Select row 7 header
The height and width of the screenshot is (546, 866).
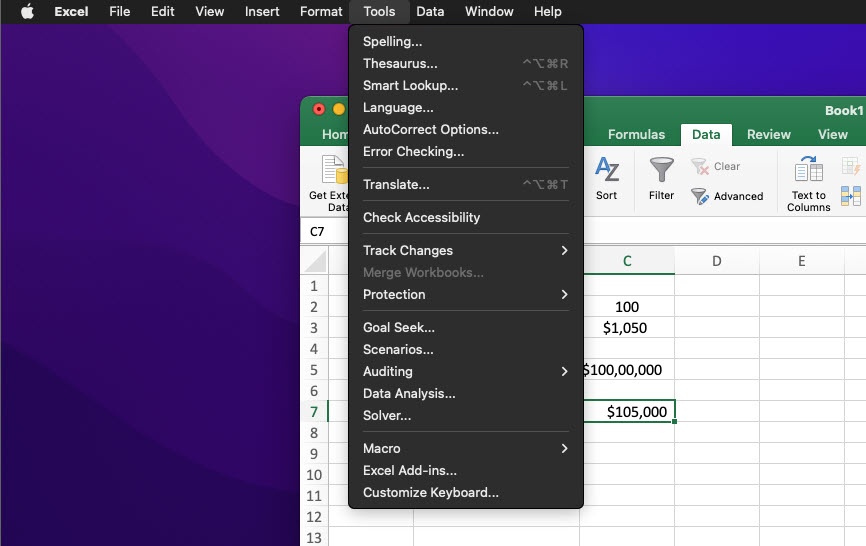click(x=314, y=412)
